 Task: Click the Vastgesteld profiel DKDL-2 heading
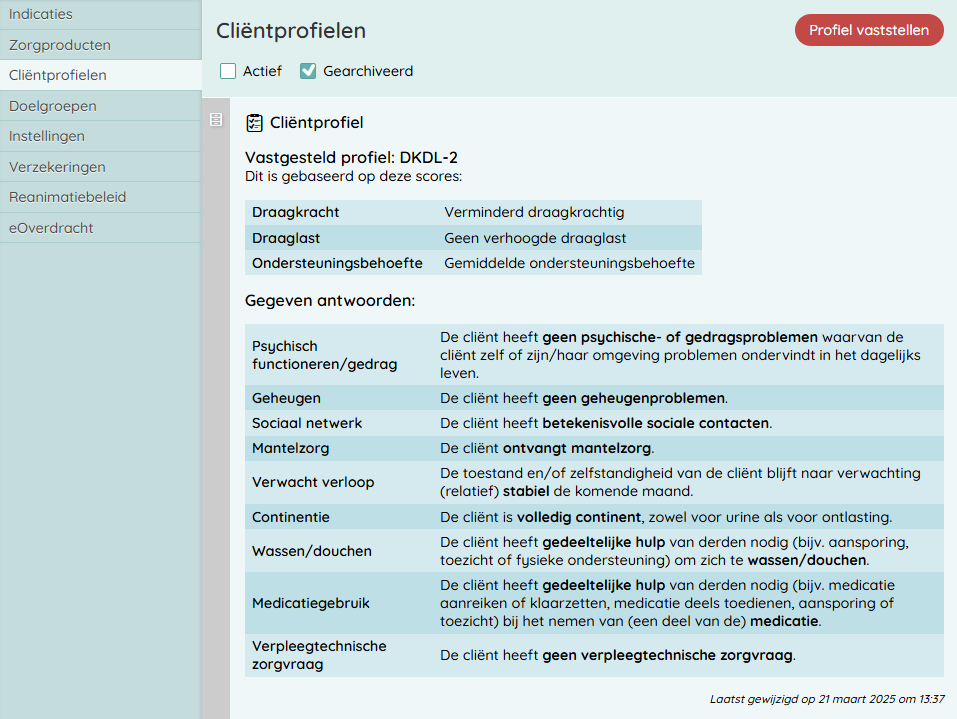[x=351, y=158]
